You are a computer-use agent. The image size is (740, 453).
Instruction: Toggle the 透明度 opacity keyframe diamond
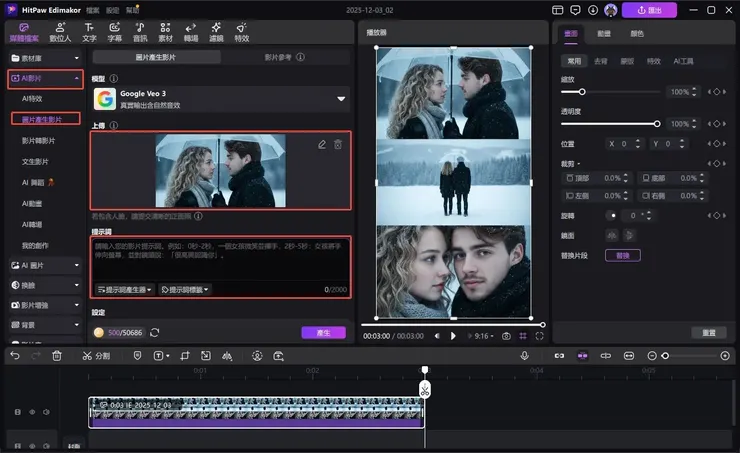tap(716, 124)
